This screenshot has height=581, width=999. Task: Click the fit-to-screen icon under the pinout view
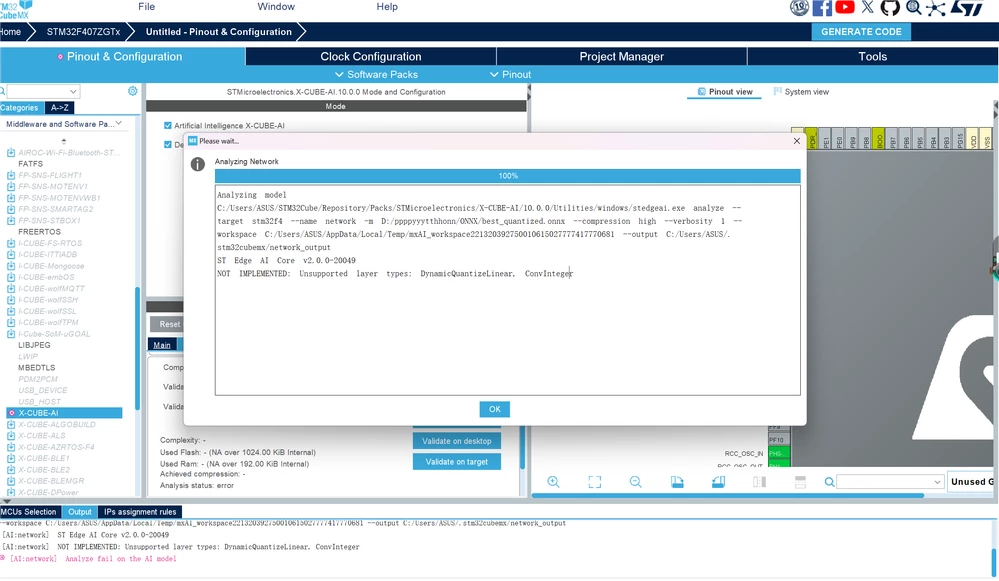point(594,482)
